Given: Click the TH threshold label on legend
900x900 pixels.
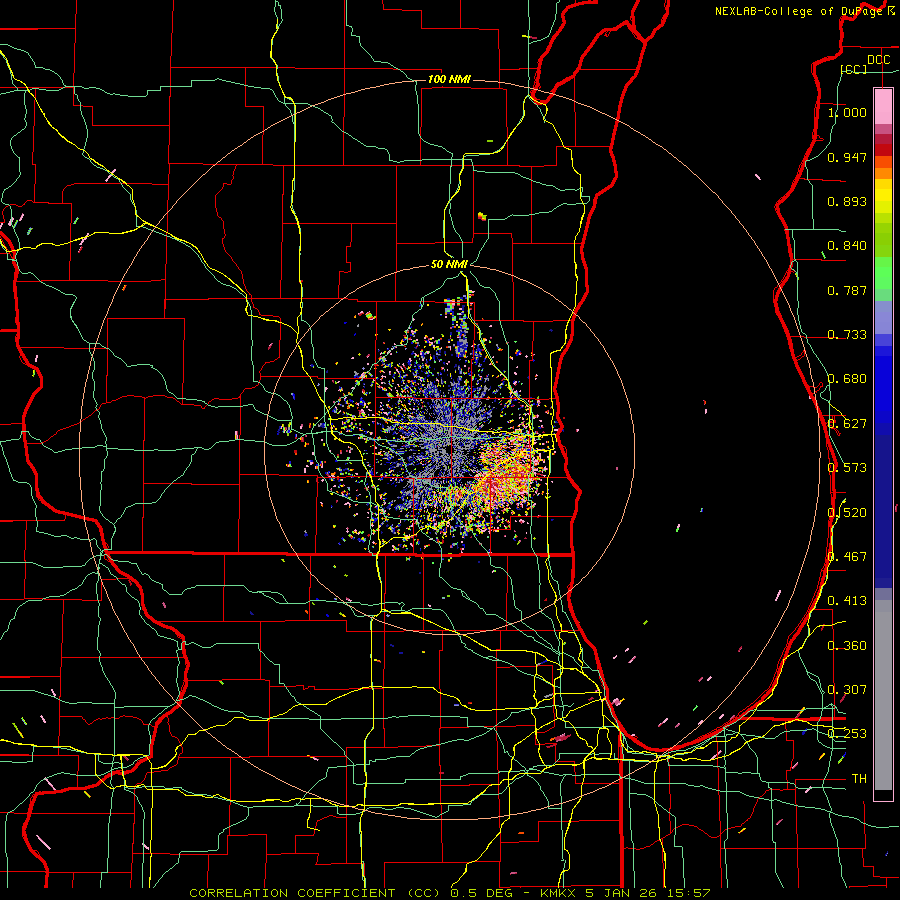Looking at the screenshot, I should 859,779.
